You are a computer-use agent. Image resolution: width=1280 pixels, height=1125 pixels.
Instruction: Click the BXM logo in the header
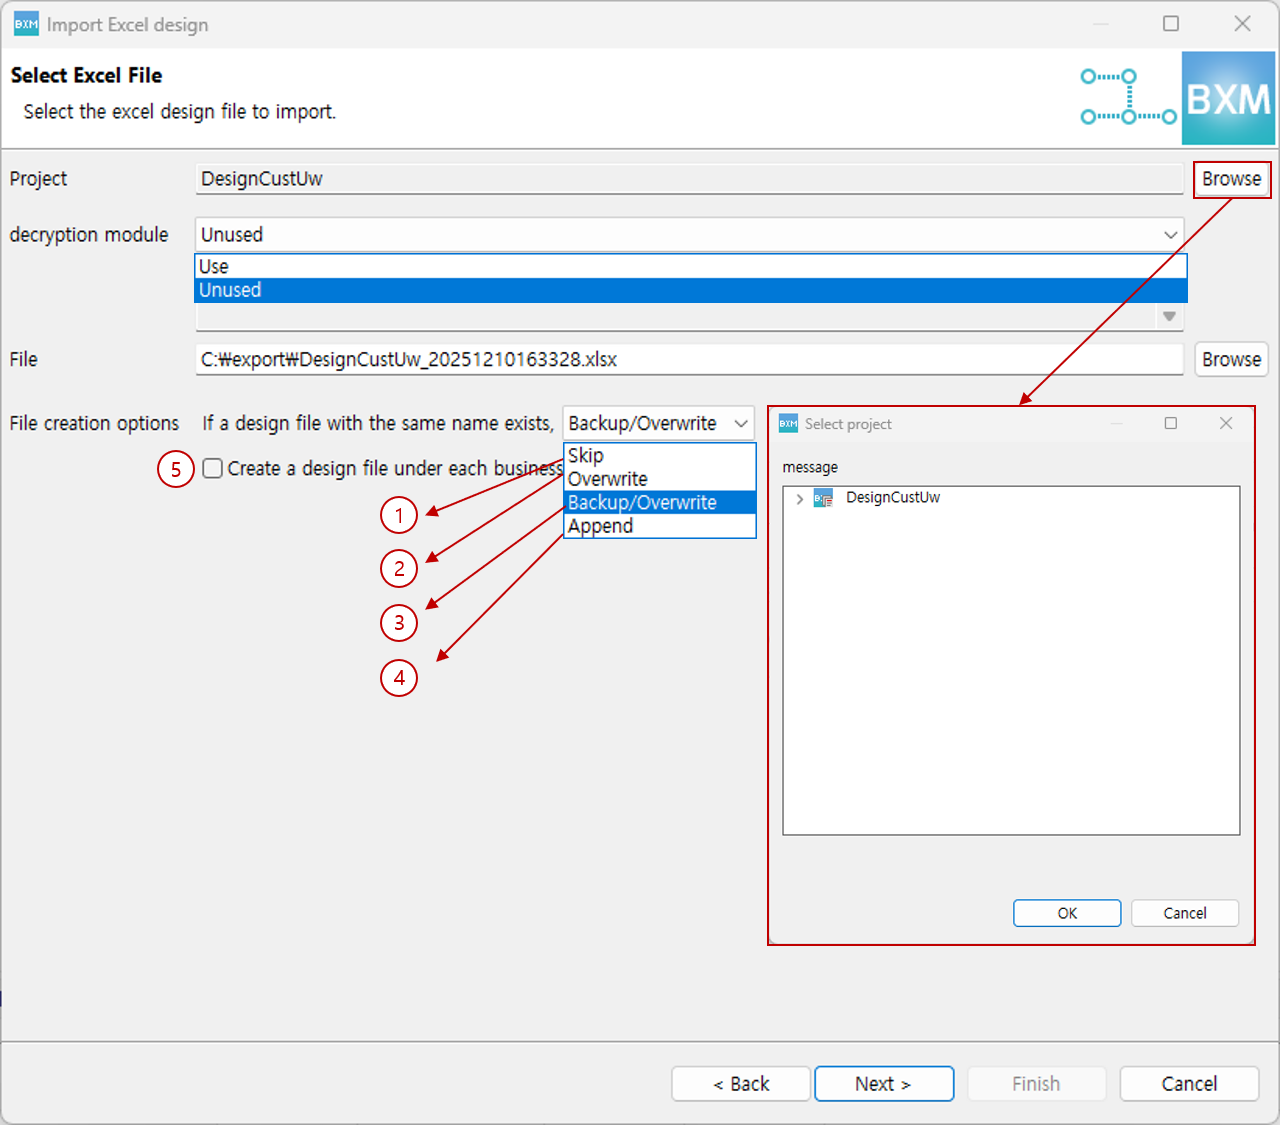(x=1228, y=99)
